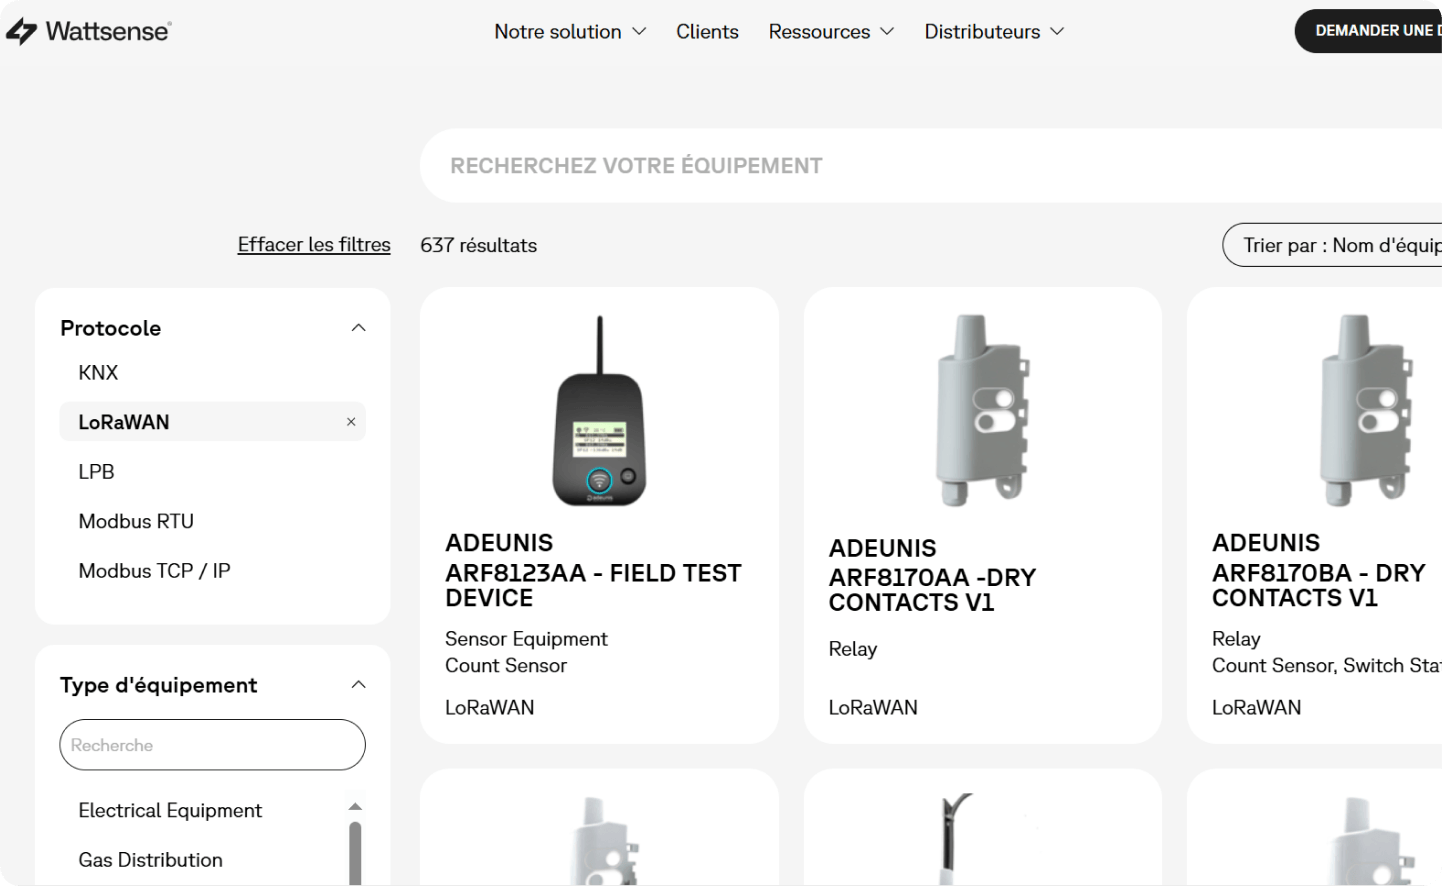Viewport: 1442px width, 886px height.
Task: Enable the Modbus RTU filter
Action: 136,521
